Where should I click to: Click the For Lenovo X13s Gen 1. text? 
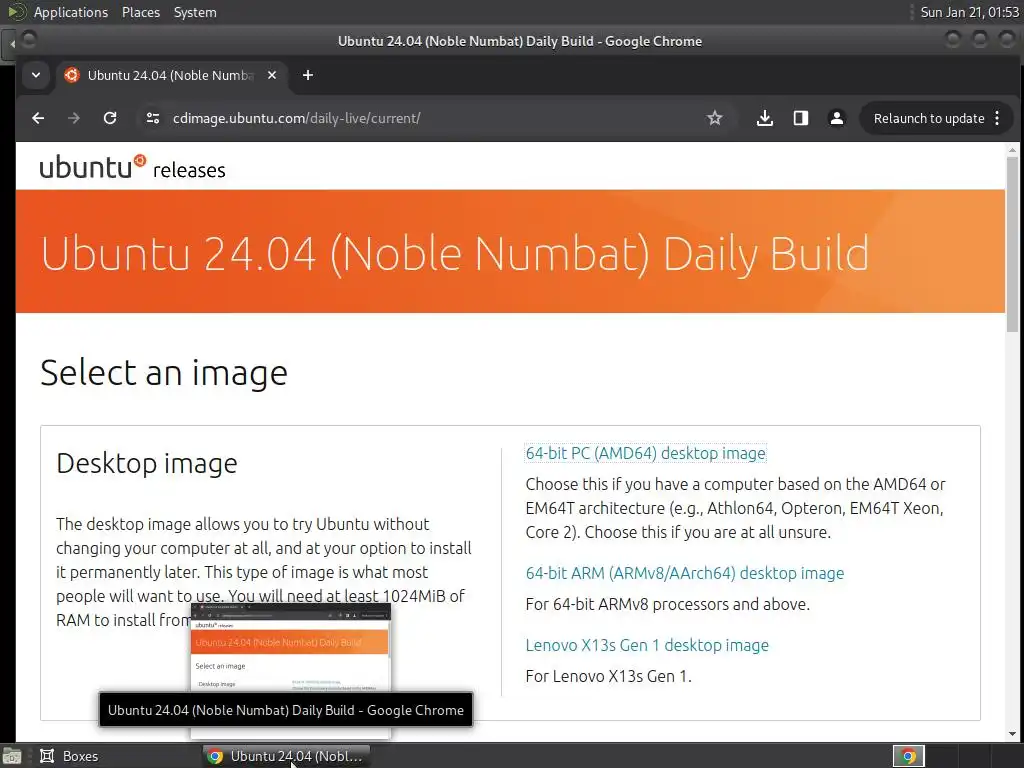pos(608,676)
